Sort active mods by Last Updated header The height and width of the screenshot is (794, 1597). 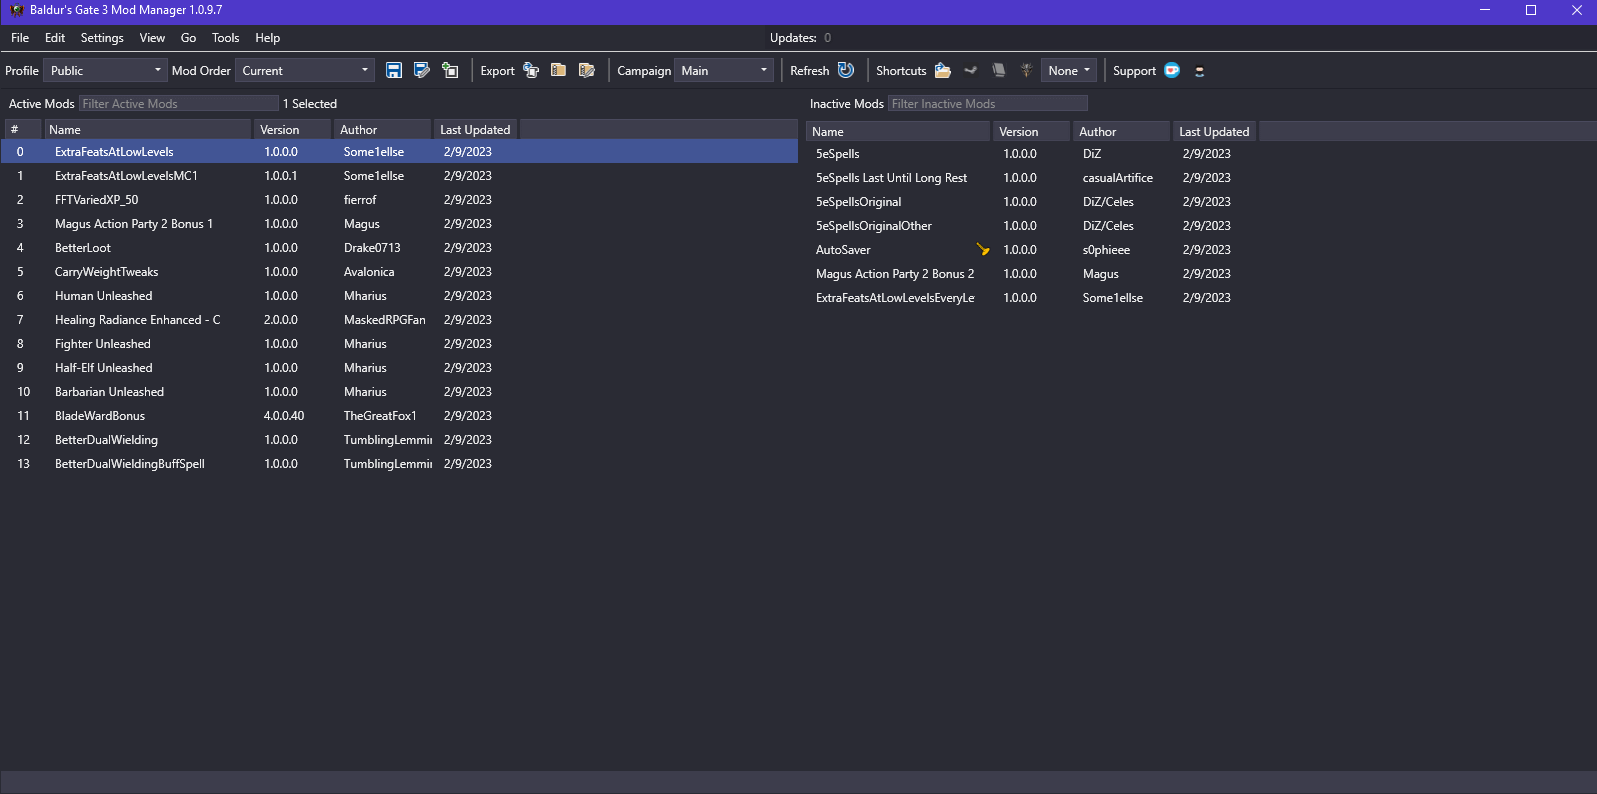(x=476, y=129)
